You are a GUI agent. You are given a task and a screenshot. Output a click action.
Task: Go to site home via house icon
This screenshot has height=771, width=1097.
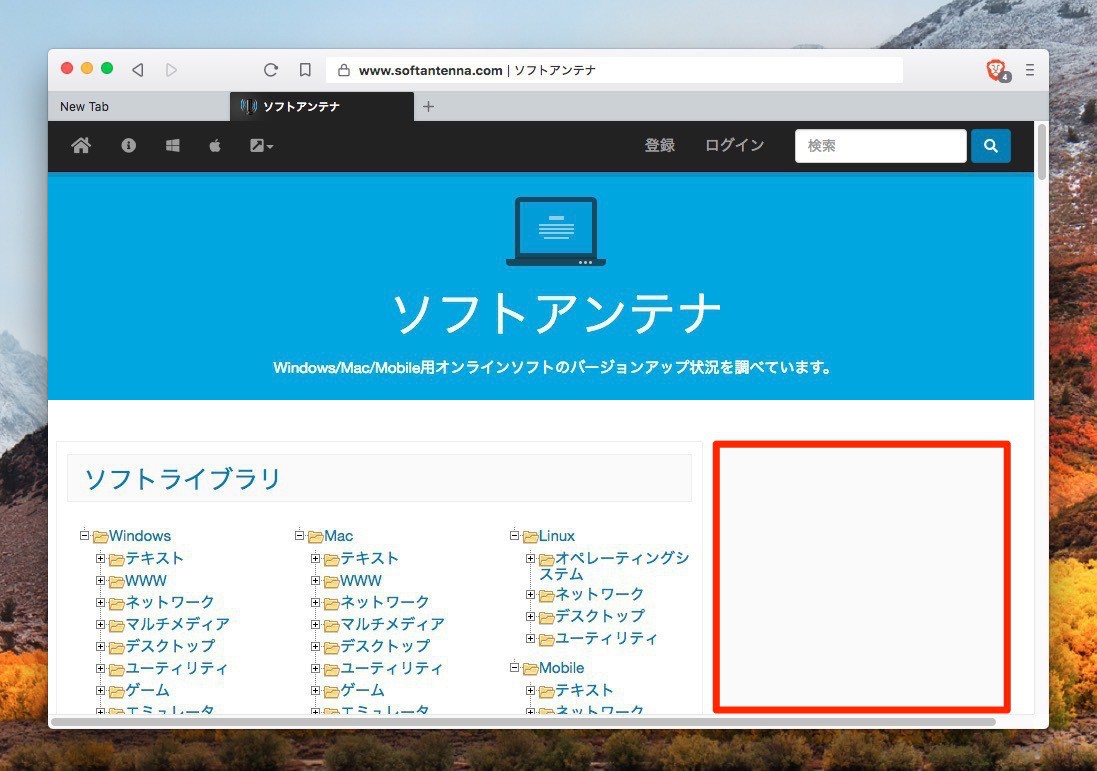click(81, 146)
